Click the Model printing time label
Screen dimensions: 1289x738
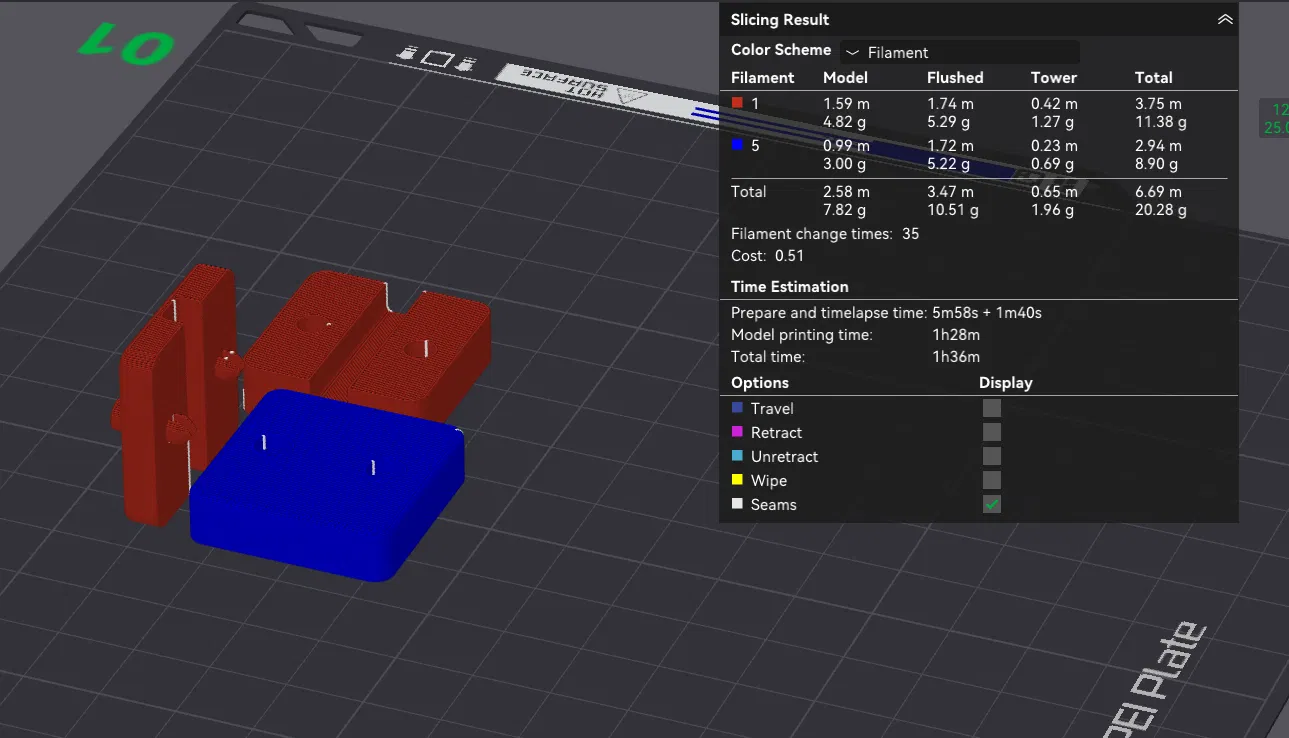[802, 335]
